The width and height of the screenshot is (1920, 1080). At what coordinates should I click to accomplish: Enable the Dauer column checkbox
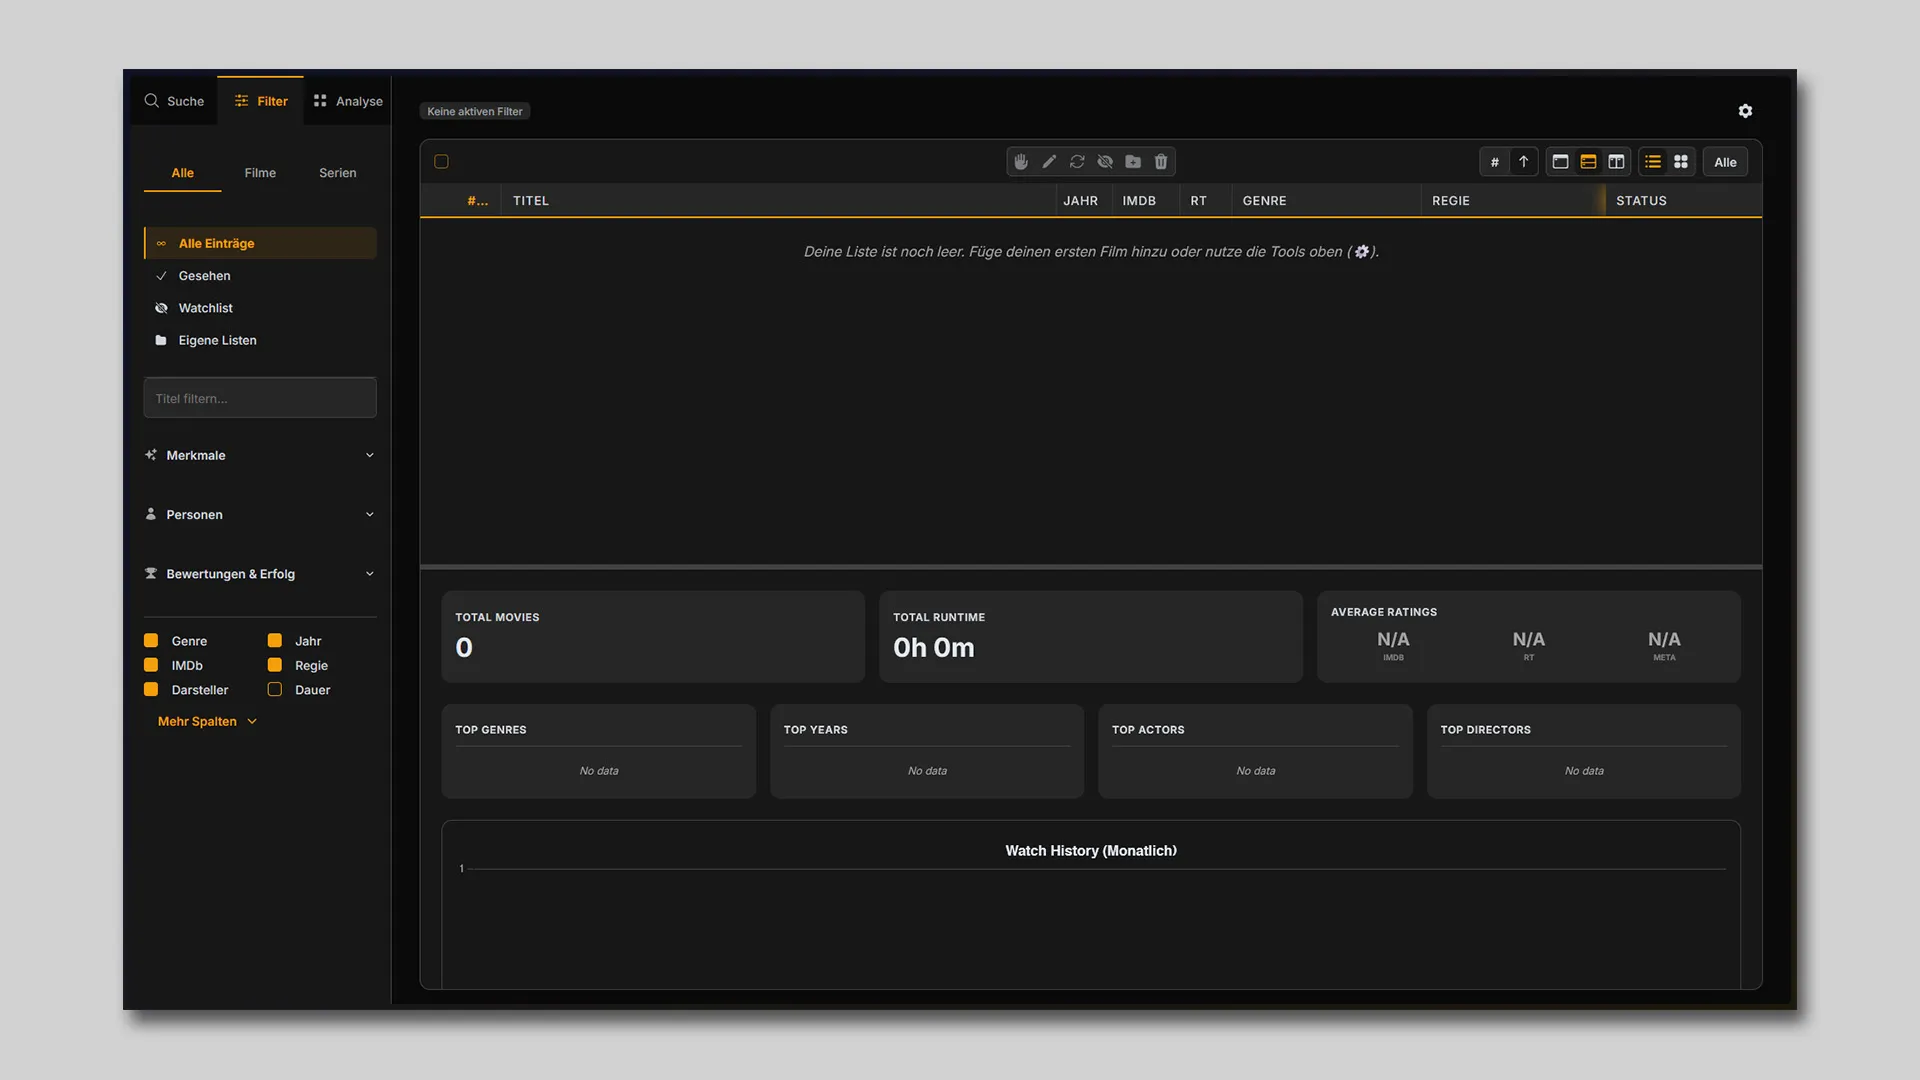tap(275, 690)
